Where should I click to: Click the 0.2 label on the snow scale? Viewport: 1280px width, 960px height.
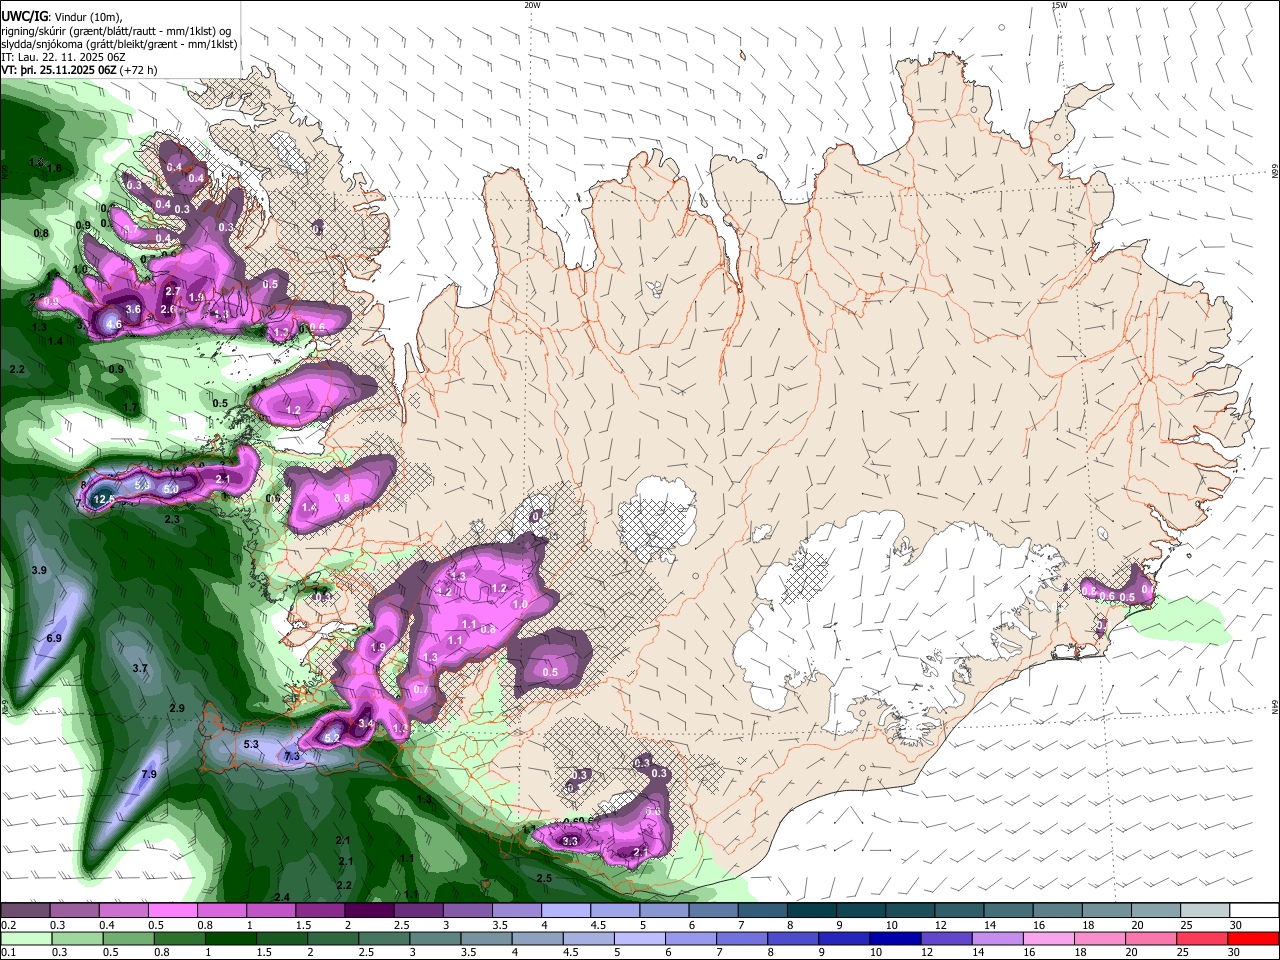(9, 925)
